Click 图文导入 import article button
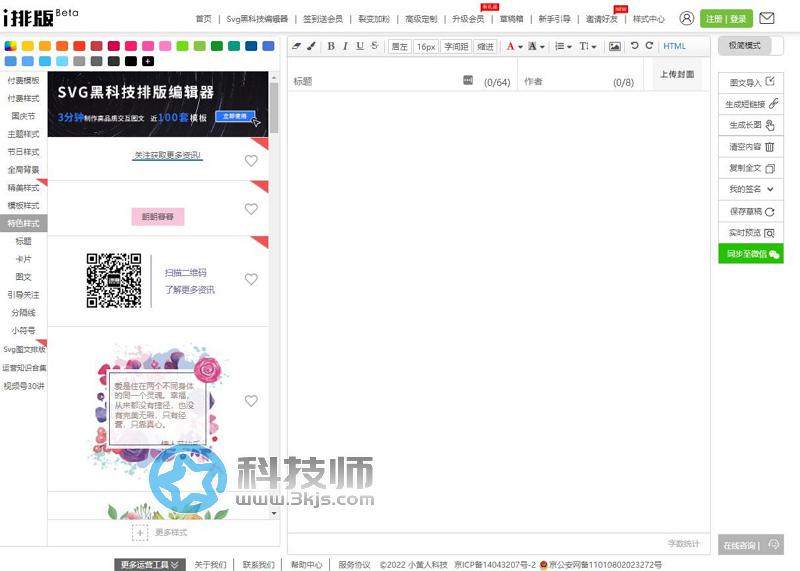The height and width of the screenshot is (571, 800). tap(751, 82)
